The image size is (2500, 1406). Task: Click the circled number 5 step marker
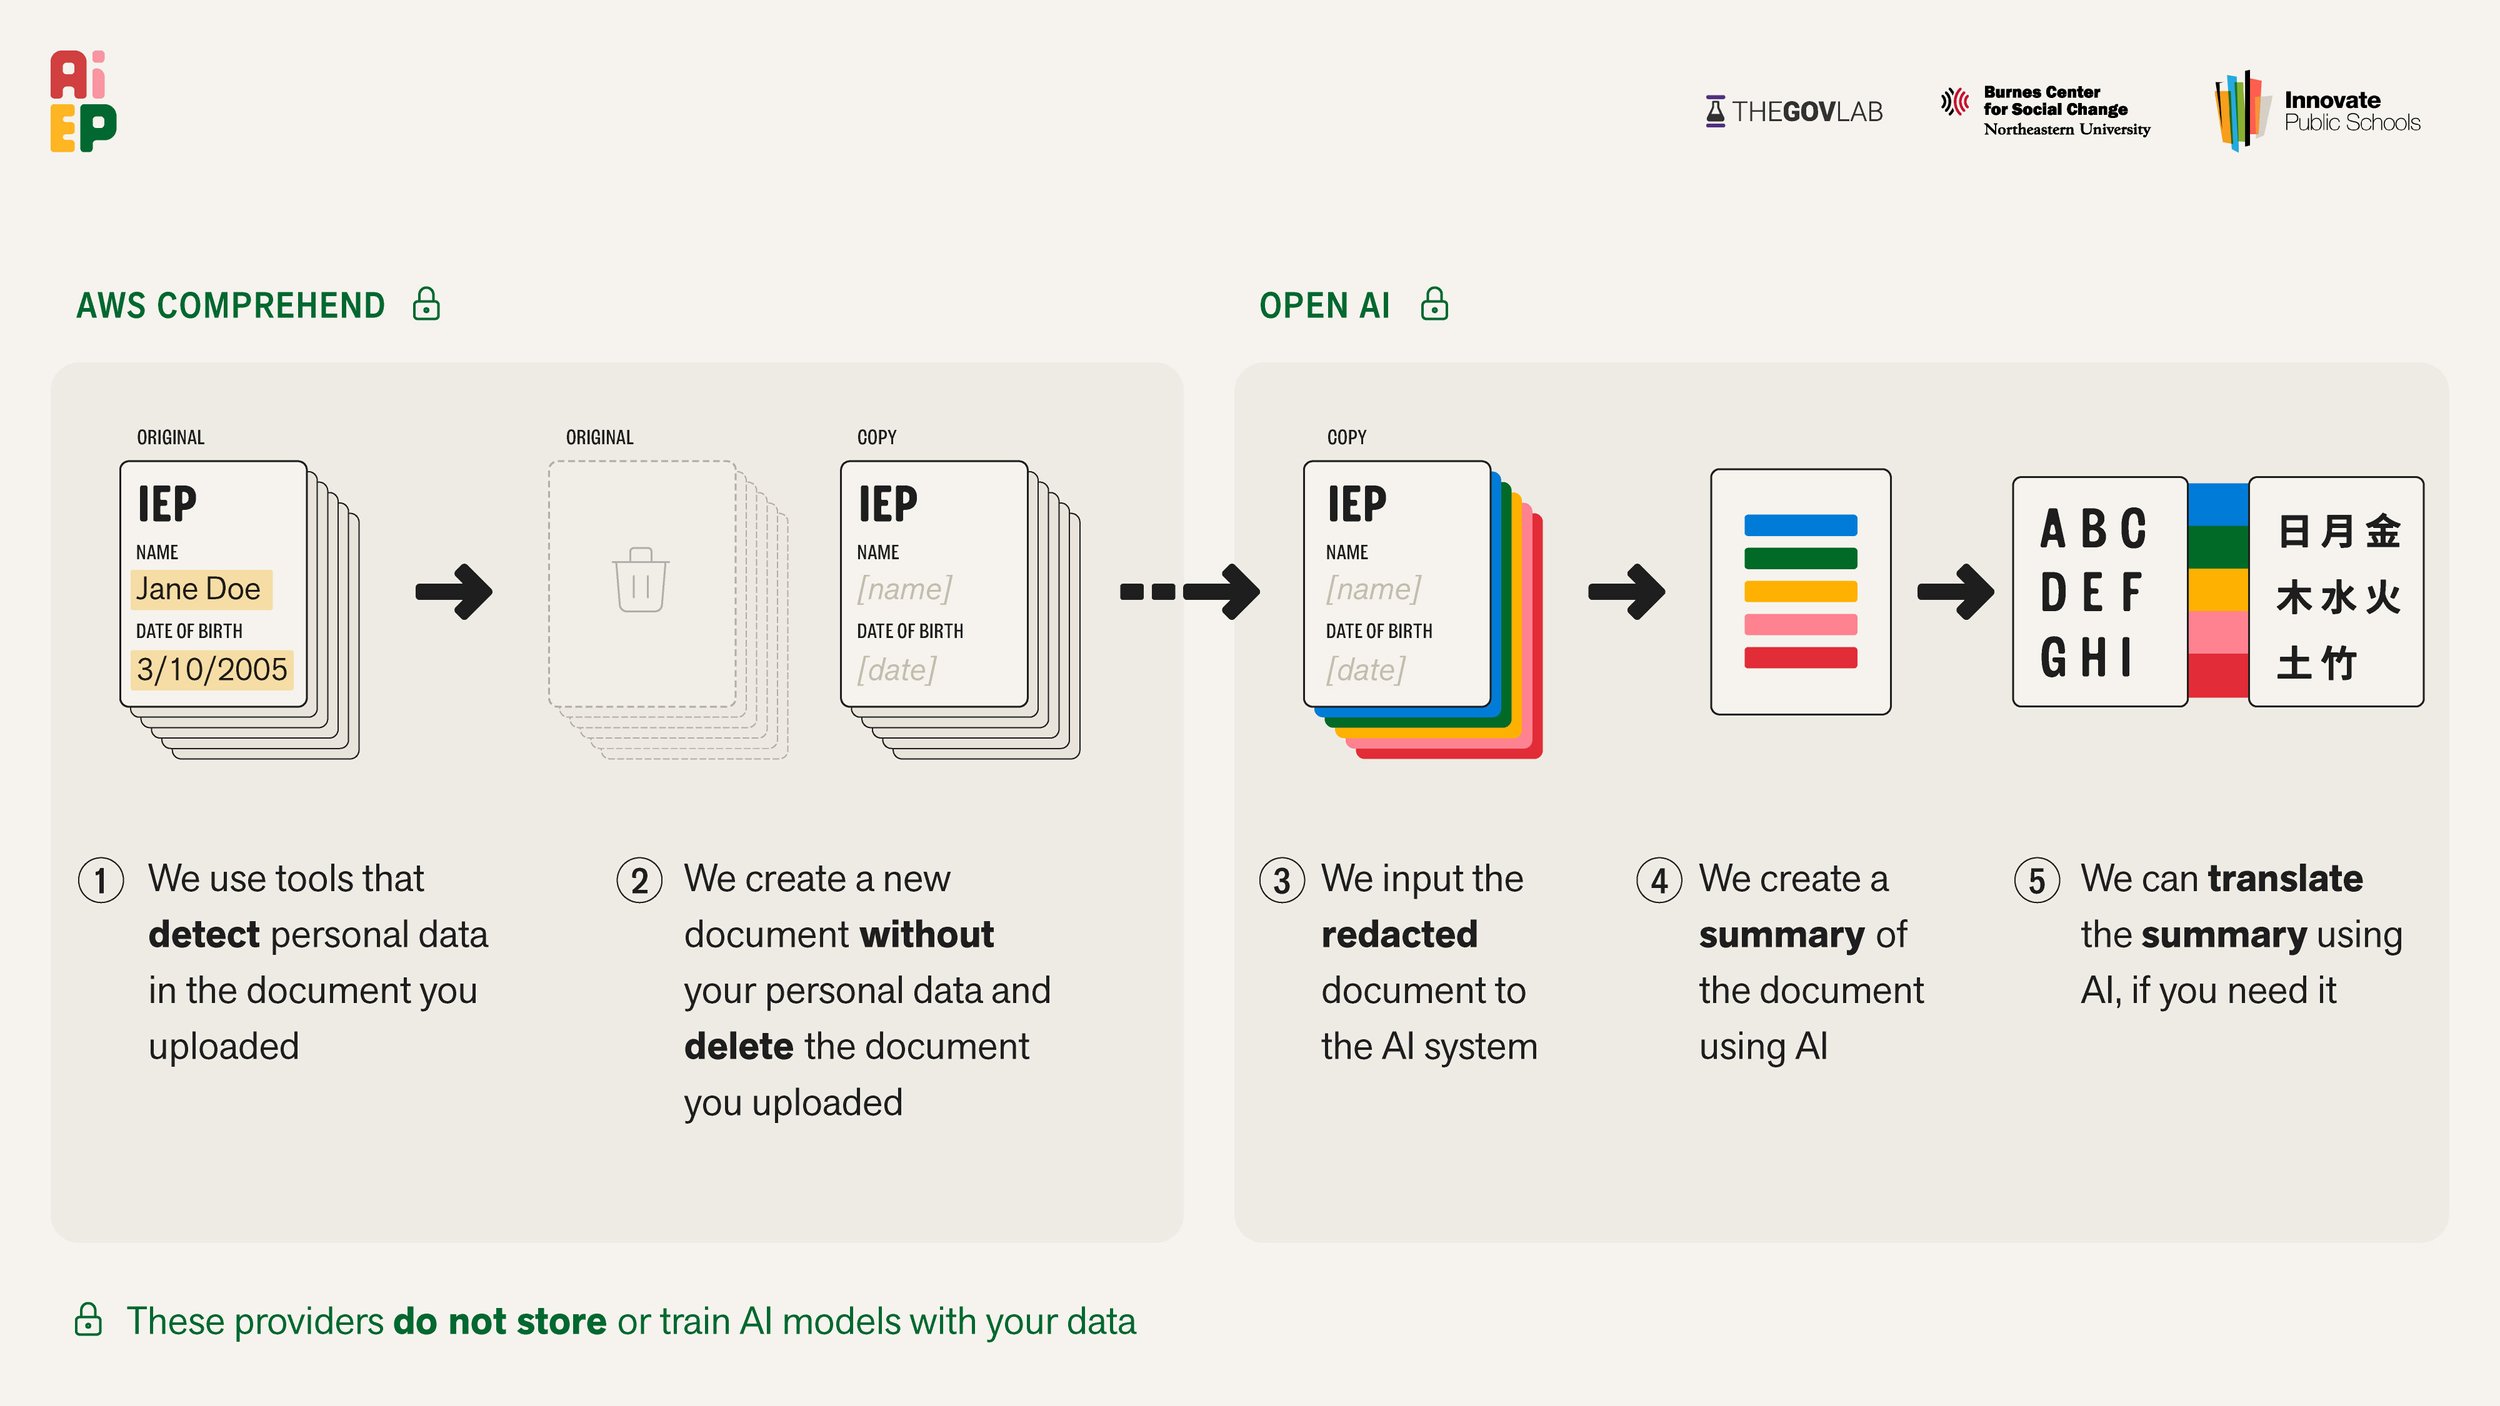click(x=2037, y=881)
